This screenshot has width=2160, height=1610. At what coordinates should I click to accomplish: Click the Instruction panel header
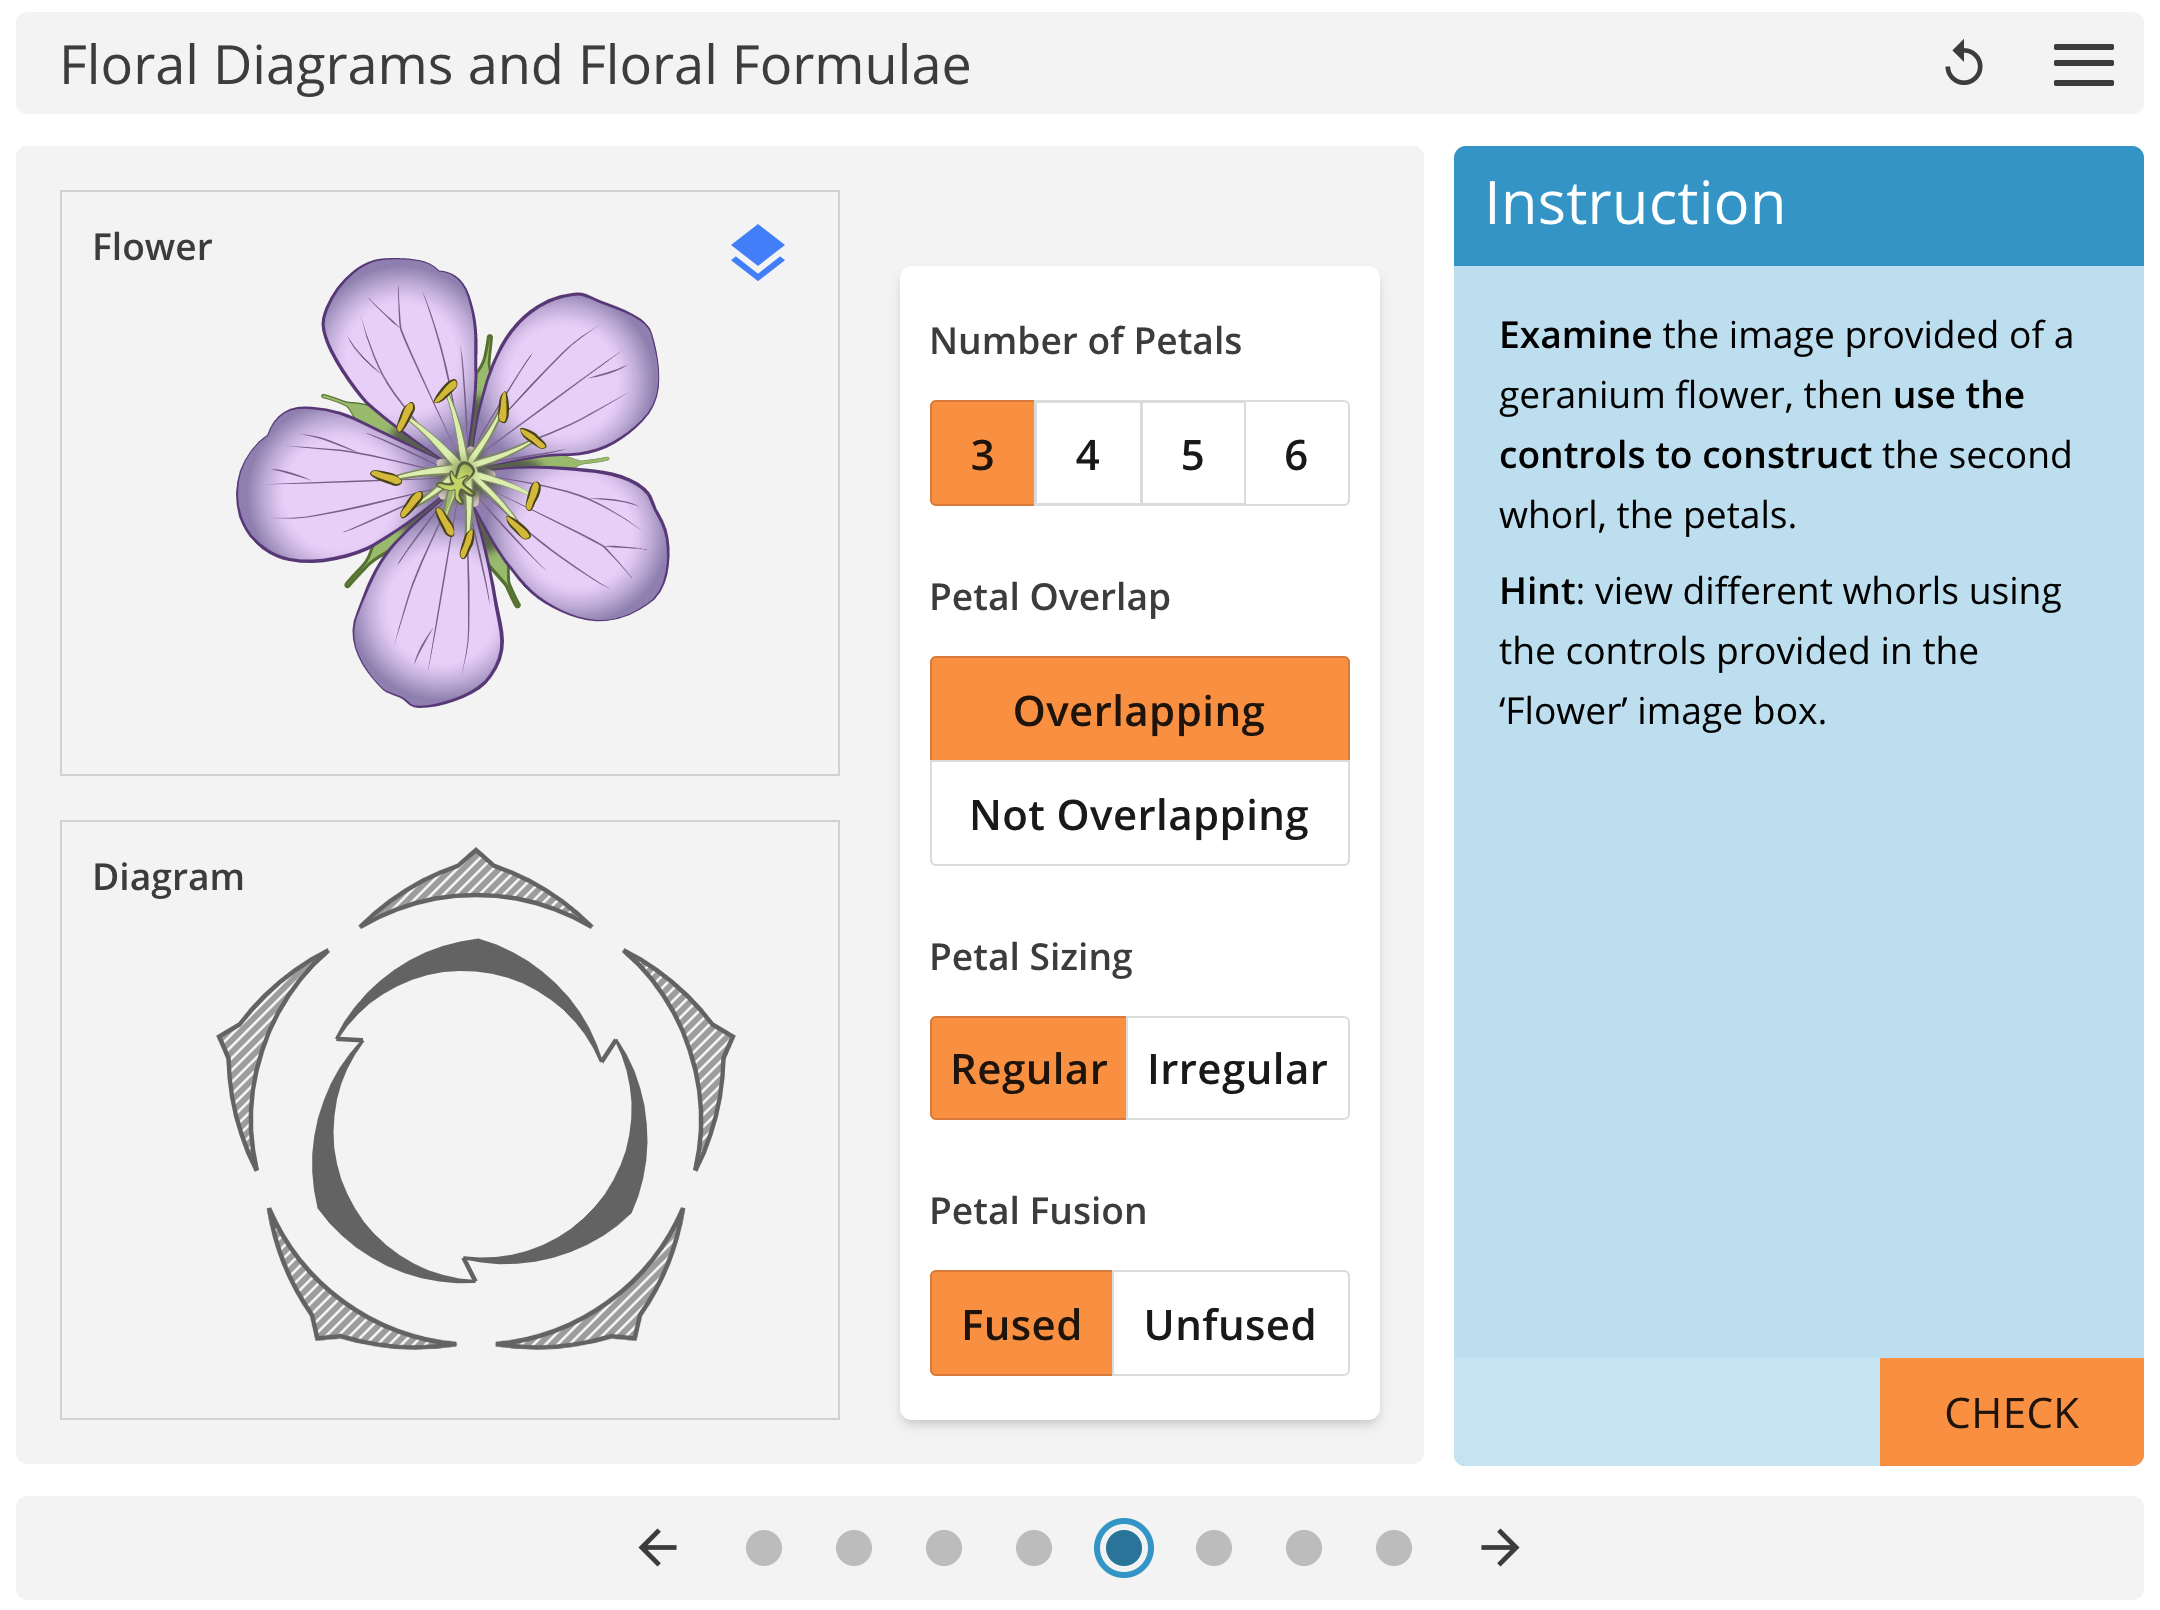(1632, 203)
